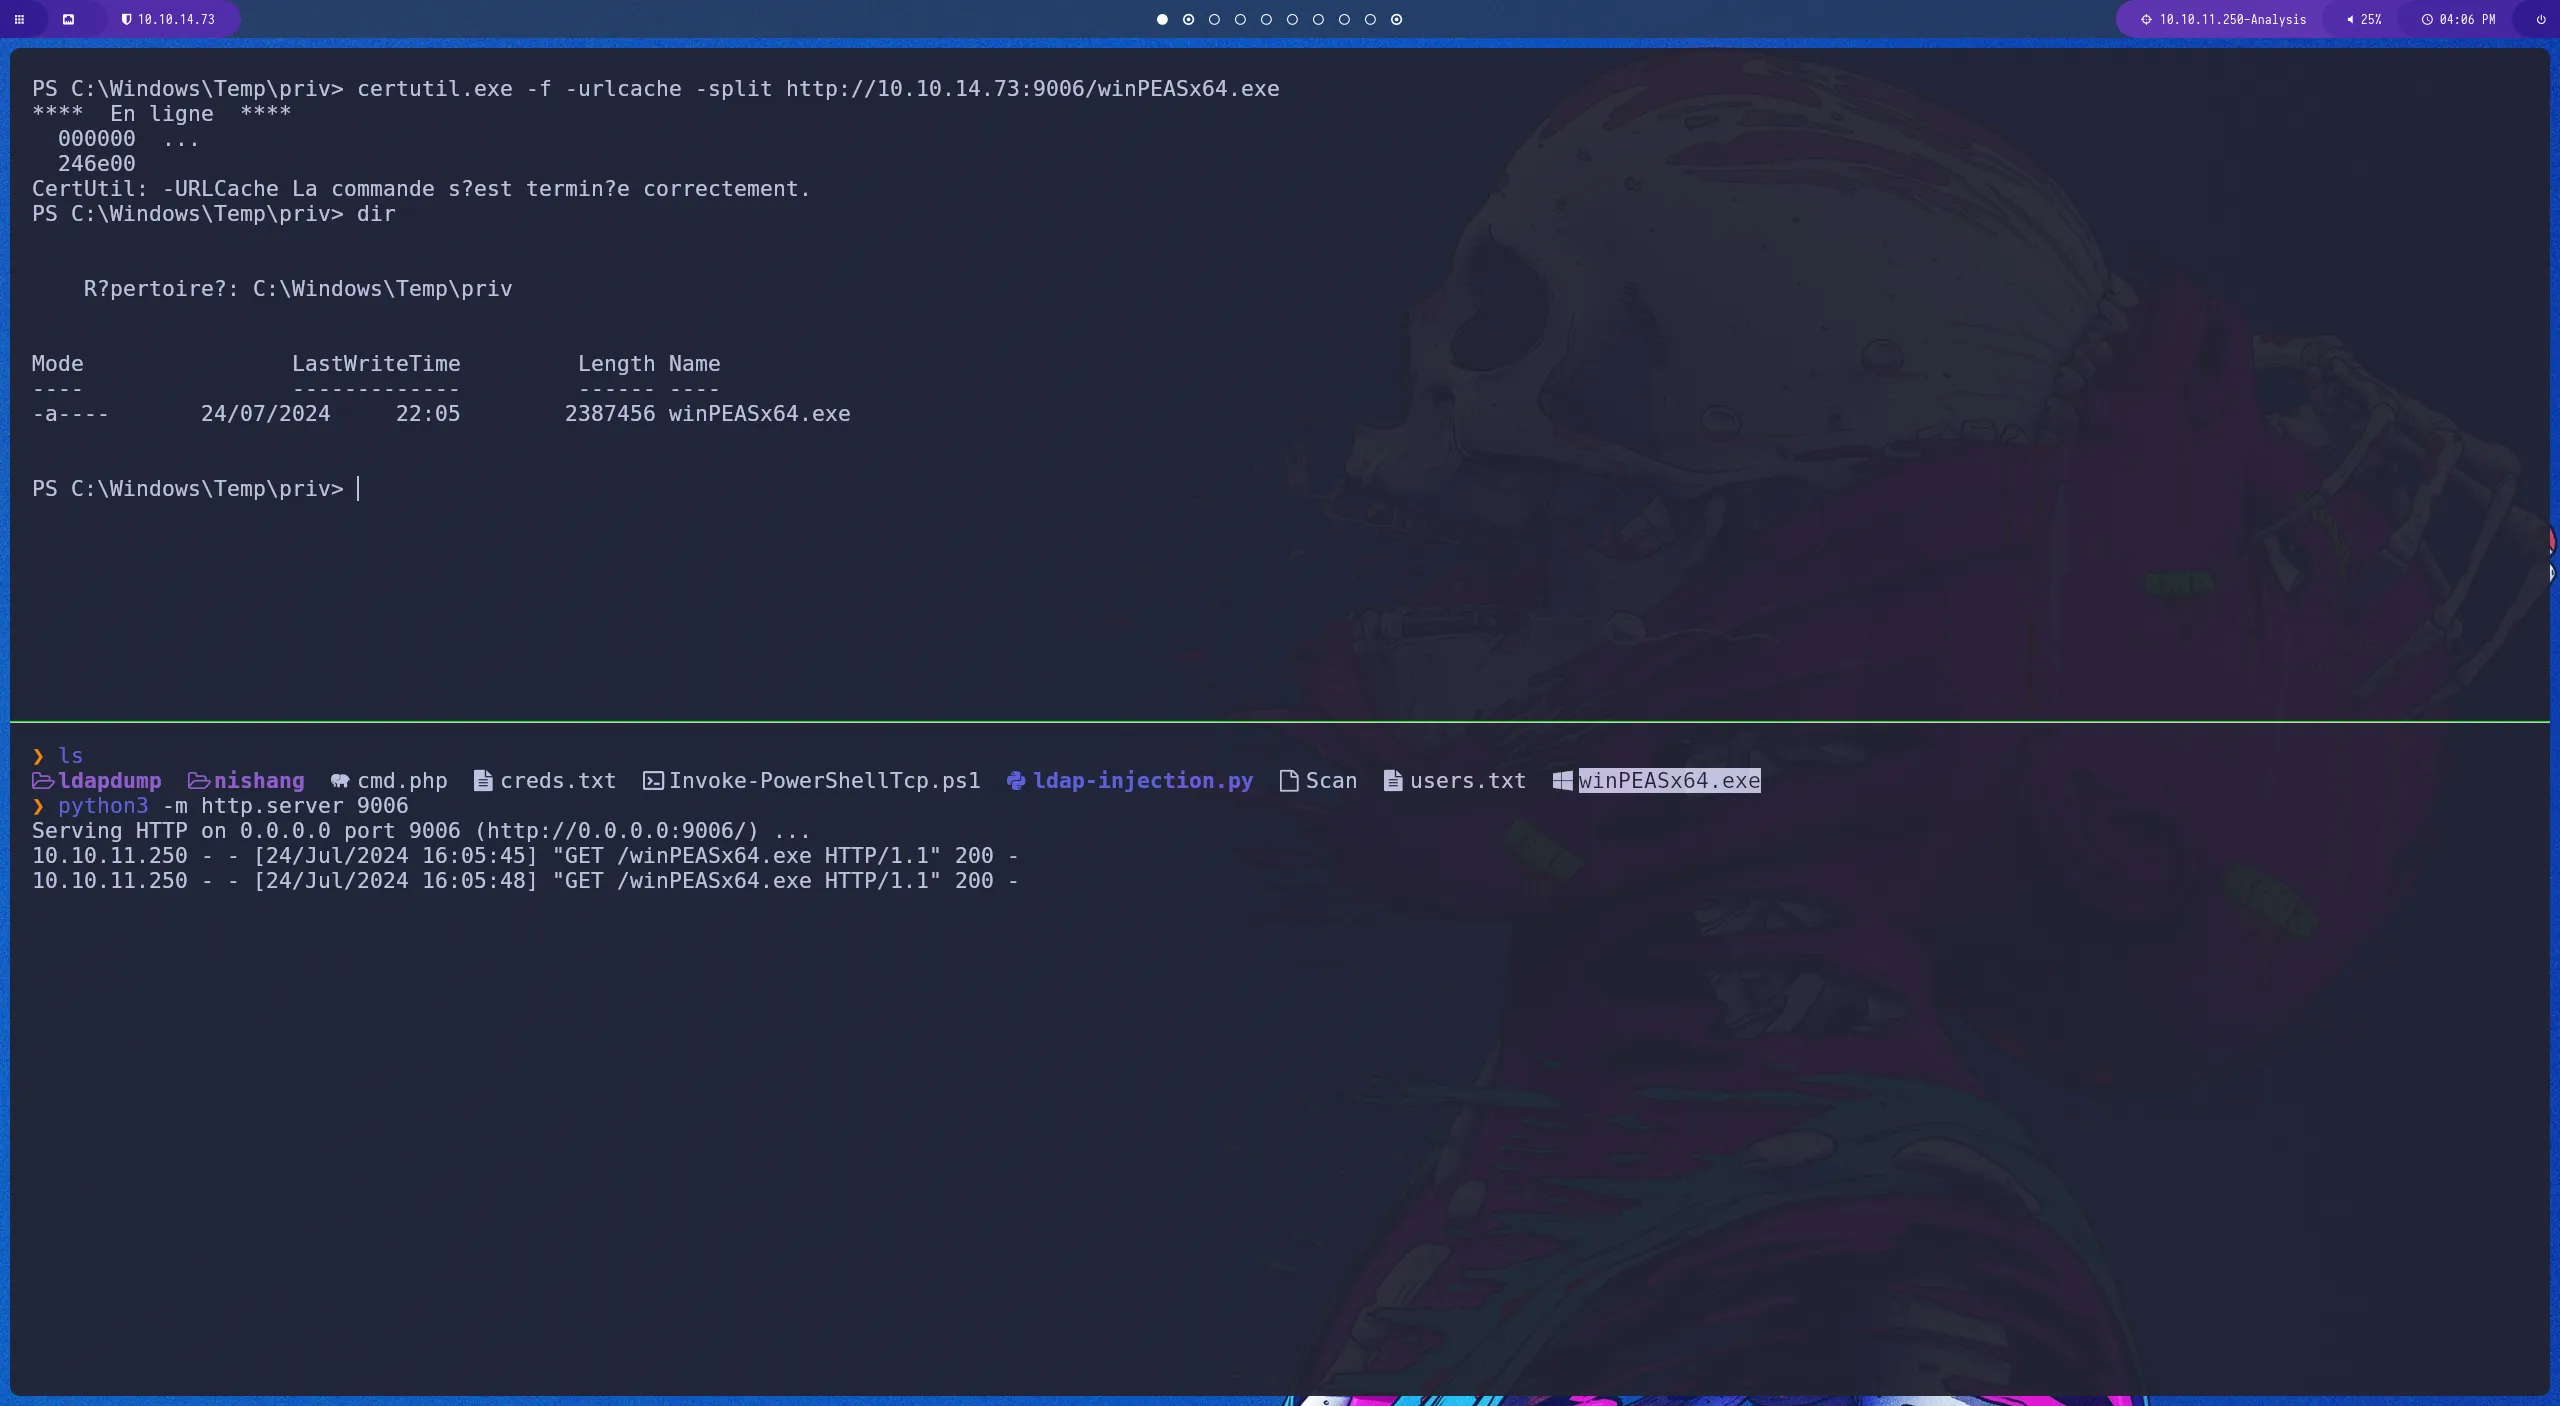This screenshot has width=2560, height=1406.
Task: Adjust the 25% volume level indicator
Action: 2369,19
